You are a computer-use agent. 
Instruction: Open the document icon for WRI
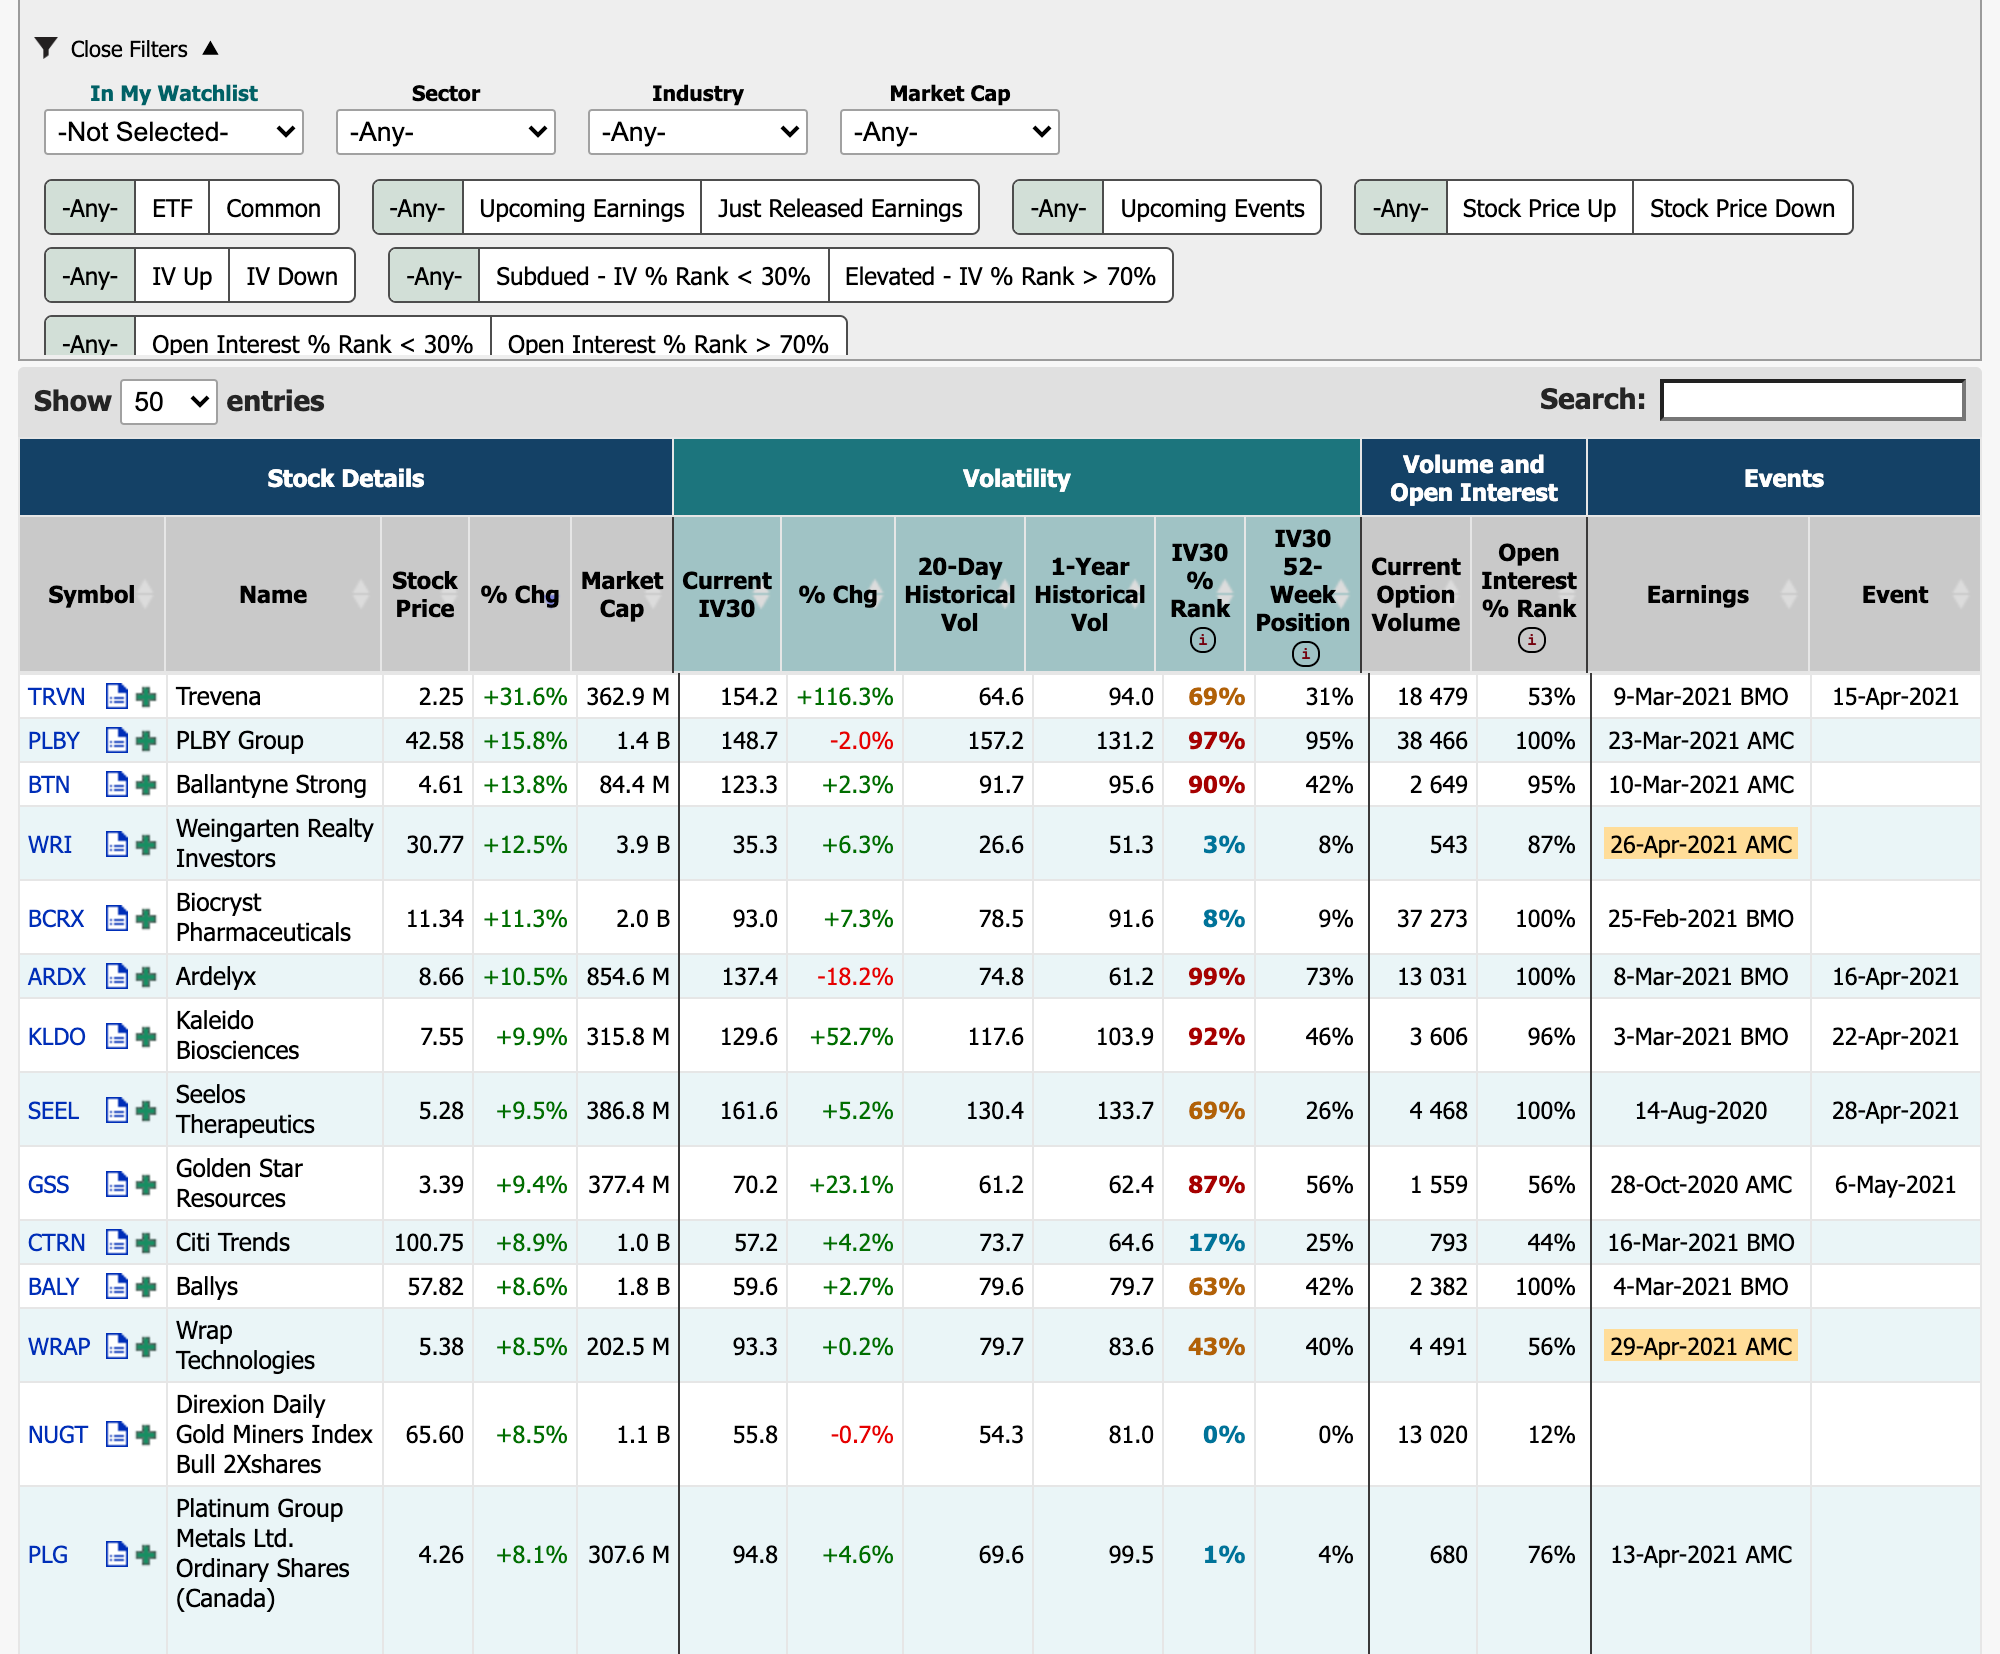[x=117, y=845]
